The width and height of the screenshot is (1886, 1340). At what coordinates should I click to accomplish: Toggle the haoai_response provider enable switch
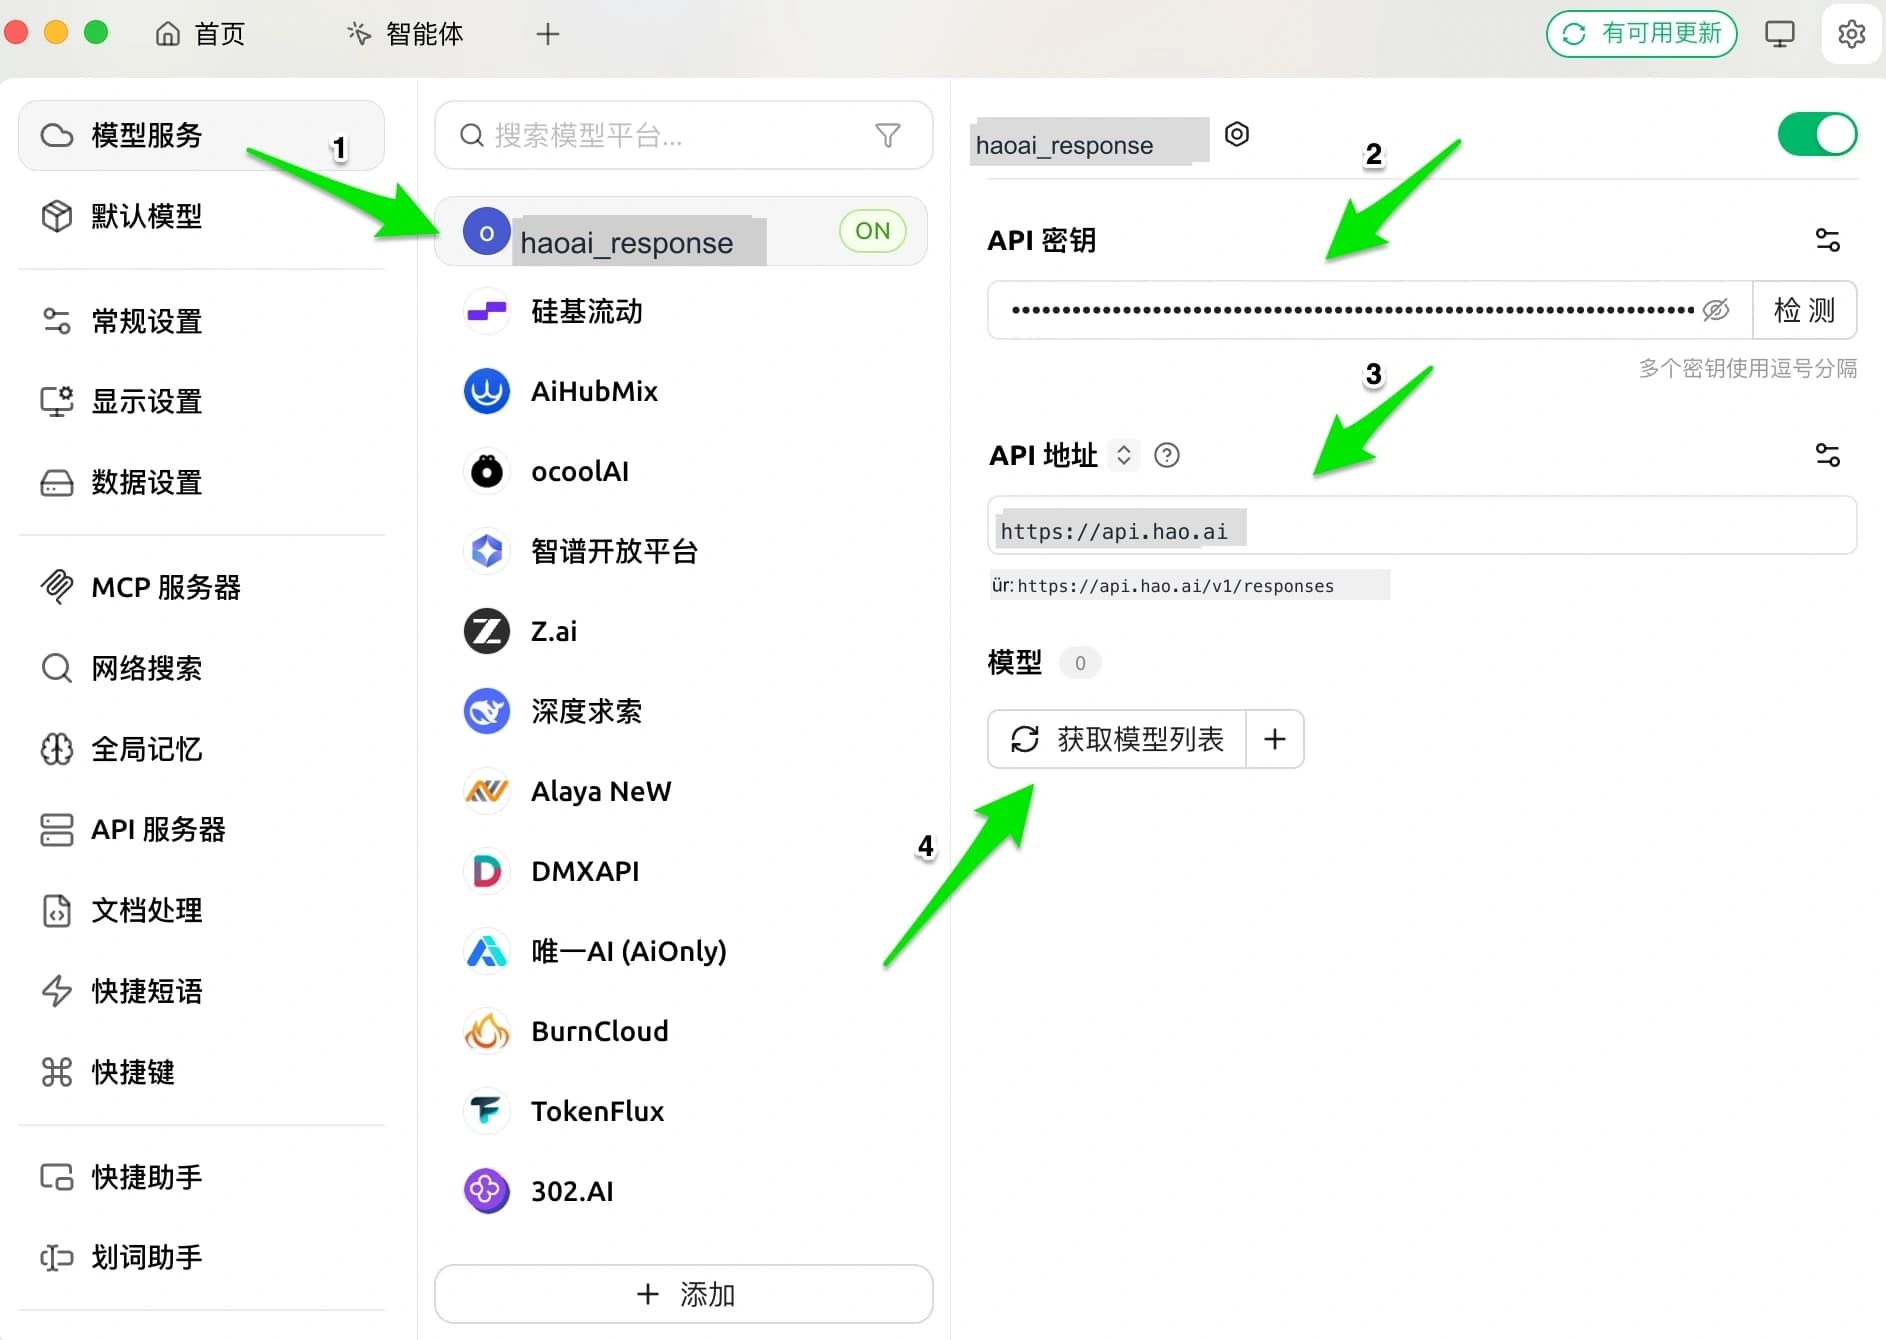(x=1817, y=134)
